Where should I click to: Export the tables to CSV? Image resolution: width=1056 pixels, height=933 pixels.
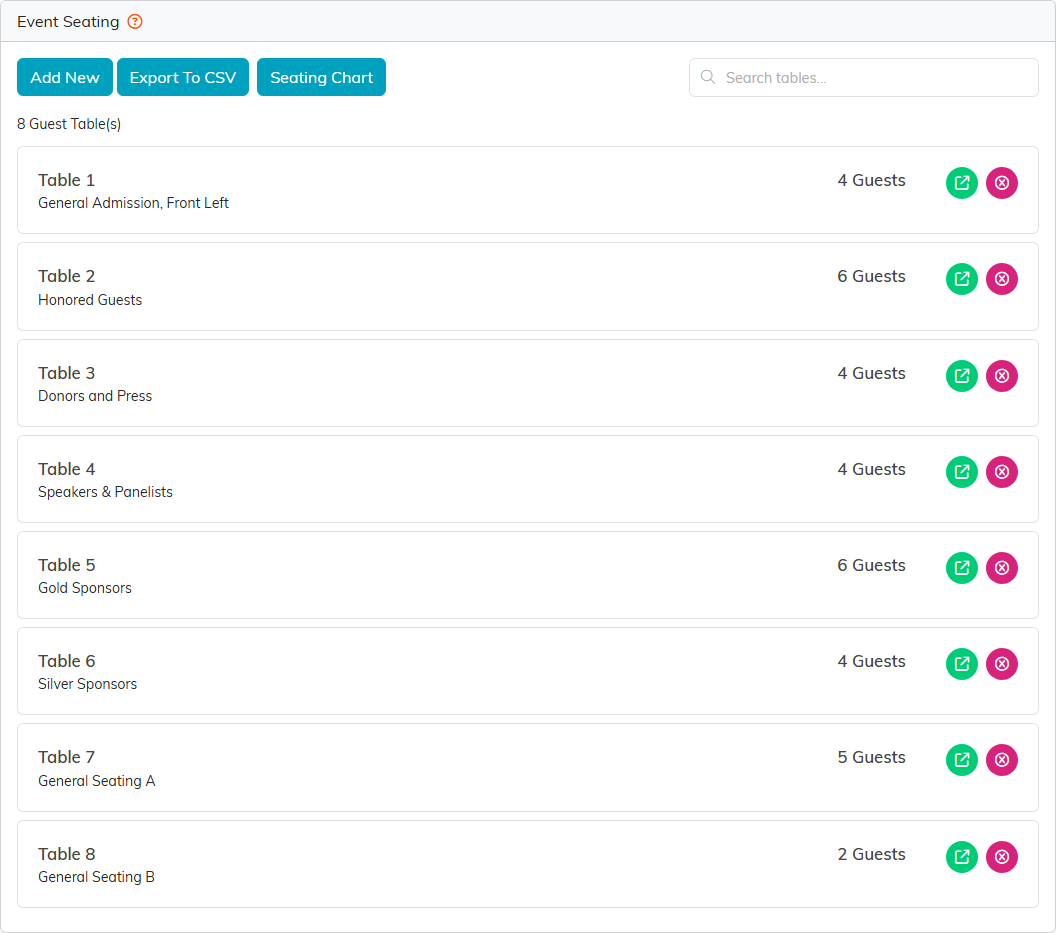[x=183, y=77]
